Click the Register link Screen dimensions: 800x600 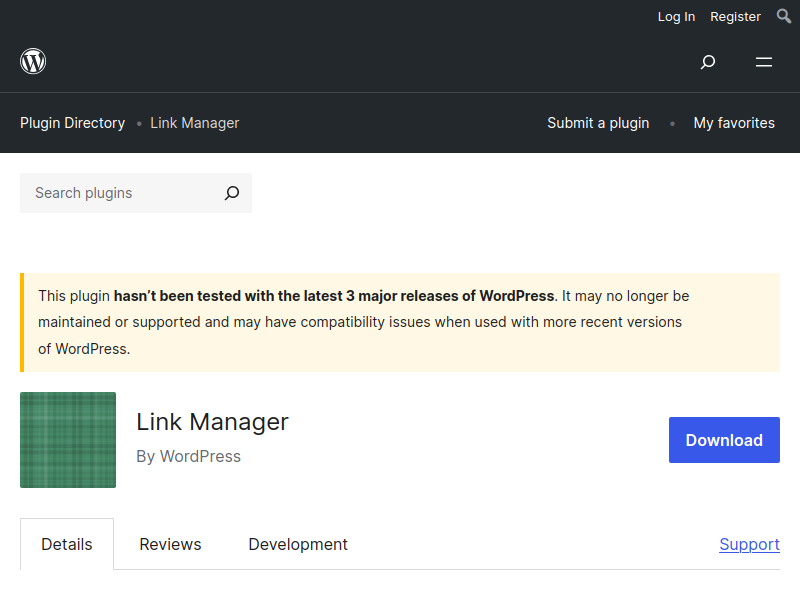(735, 17)
